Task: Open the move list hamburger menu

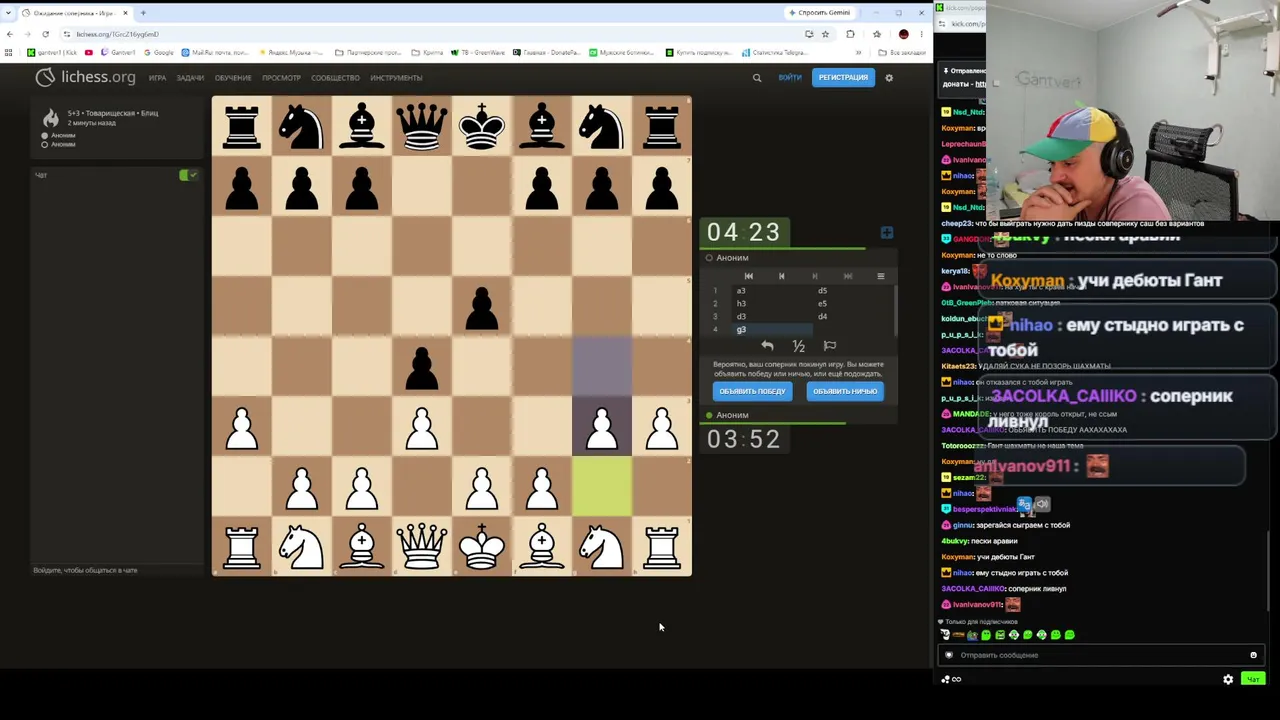Action: point(880,276)
